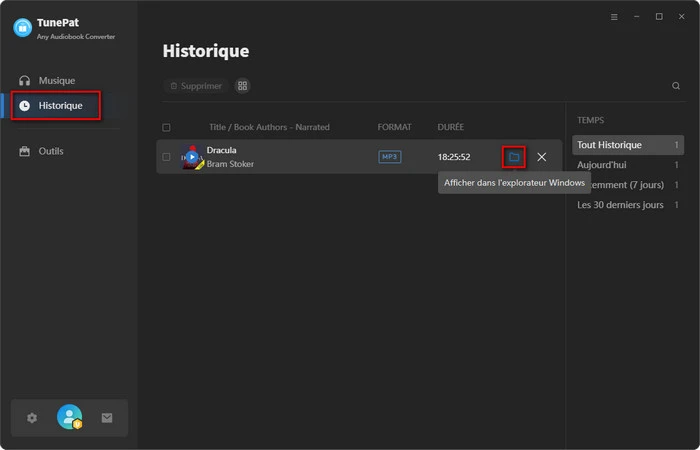The height and width of the screenshot is (450, 700).
Task: Switch to grid view layout
Action: tap(242, 86)
